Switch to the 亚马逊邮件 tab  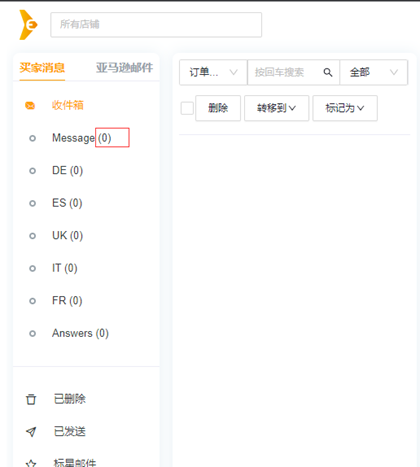(124, 68)
